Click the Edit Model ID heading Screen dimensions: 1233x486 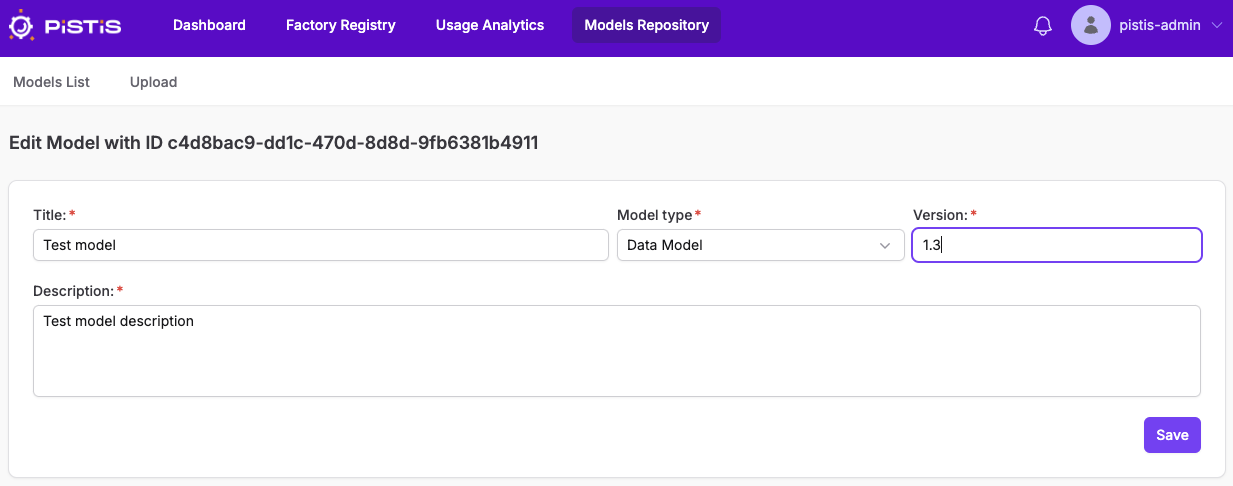(274, 143)
